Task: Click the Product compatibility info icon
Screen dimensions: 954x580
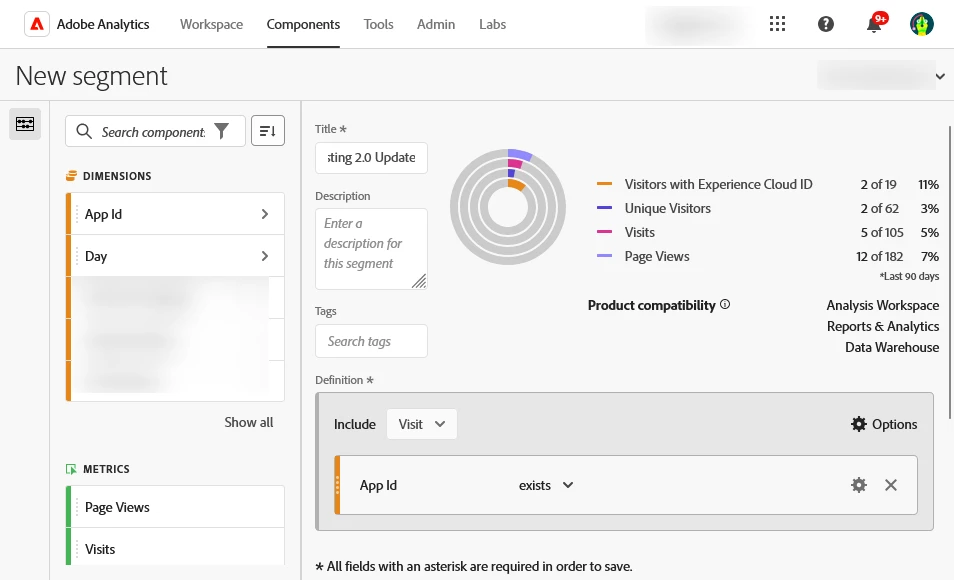Action: 725,304
